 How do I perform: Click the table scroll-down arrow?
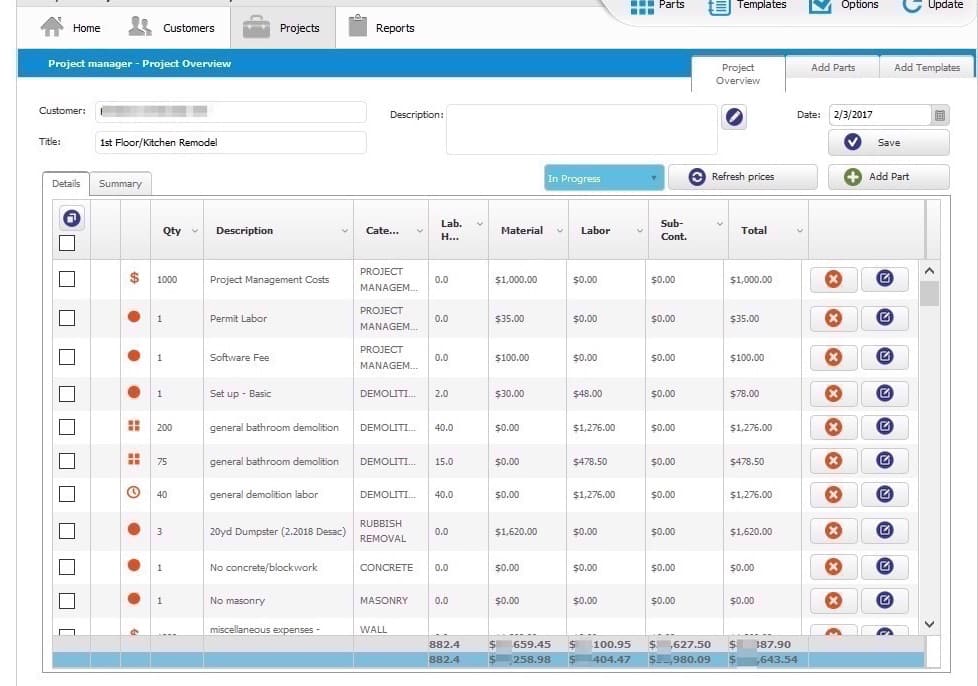tap(929, 624)
